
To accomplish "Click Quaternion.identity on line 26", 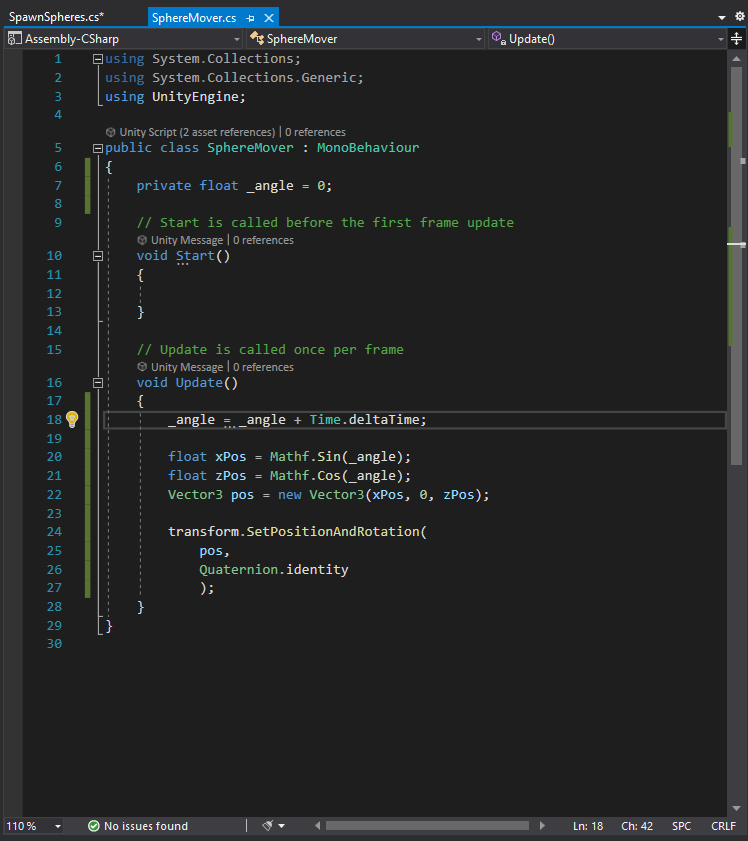I will tap(273, 570).
